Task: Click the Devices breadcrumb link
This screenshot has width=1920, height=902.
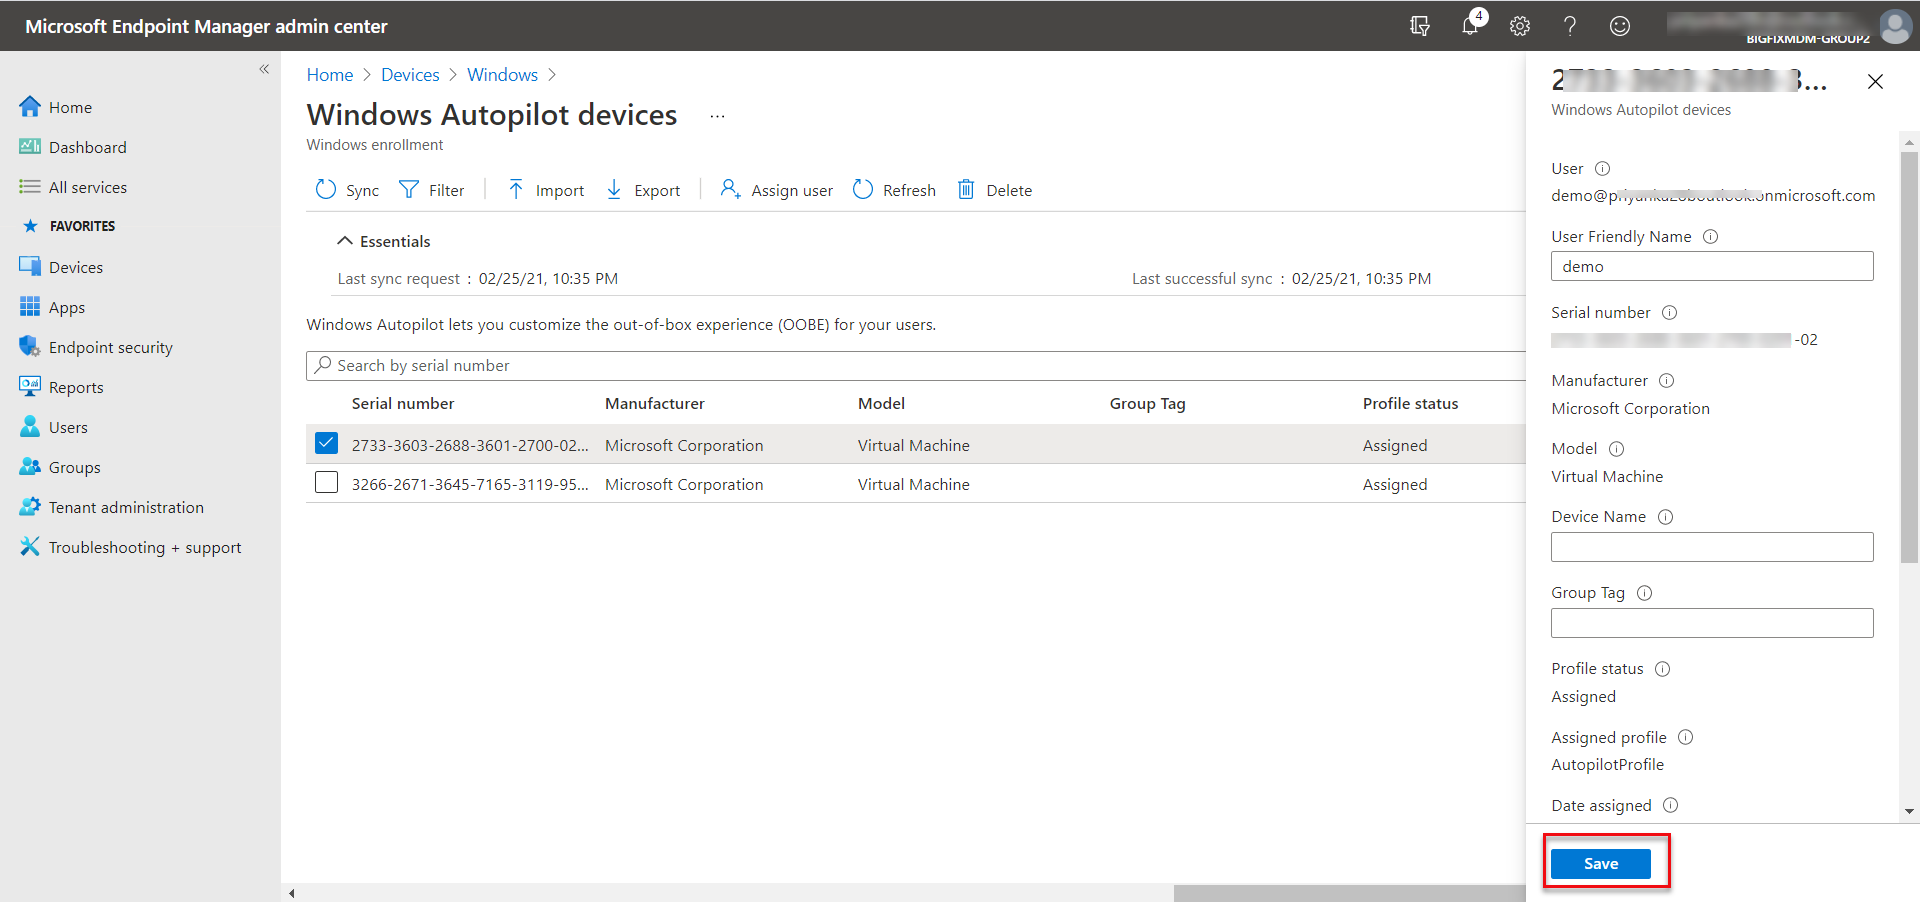Action: [410, 75]
